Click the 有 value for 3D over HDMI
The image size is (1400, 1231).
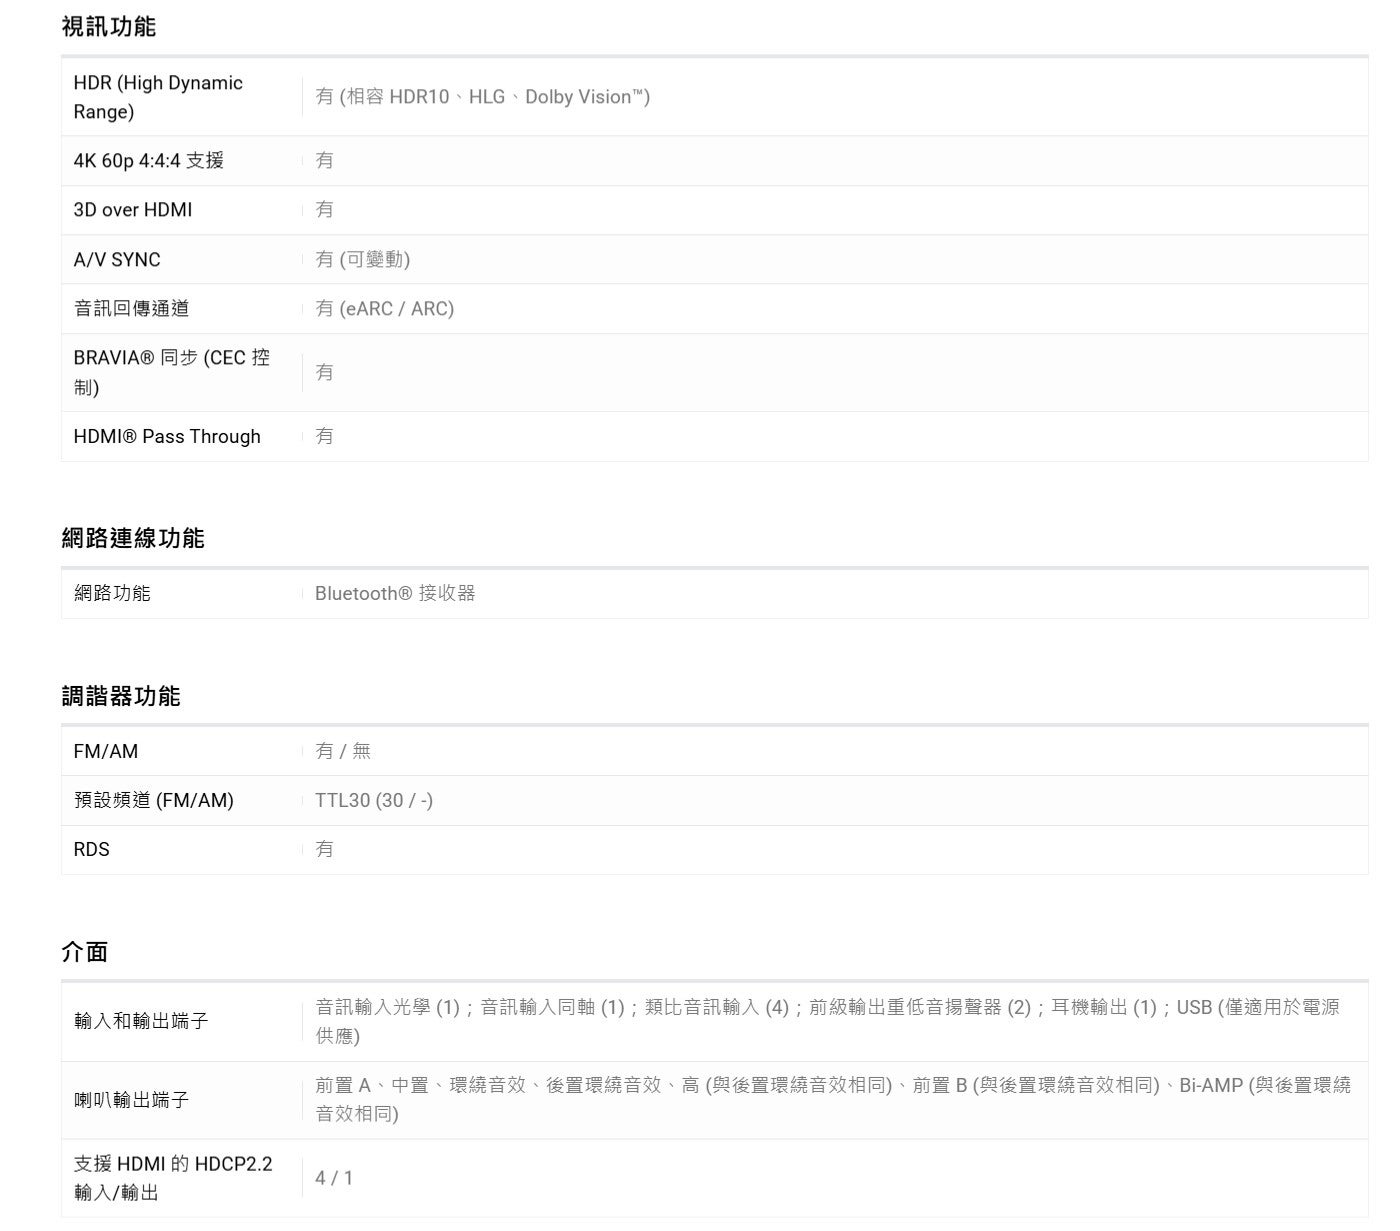pos(324,210)
